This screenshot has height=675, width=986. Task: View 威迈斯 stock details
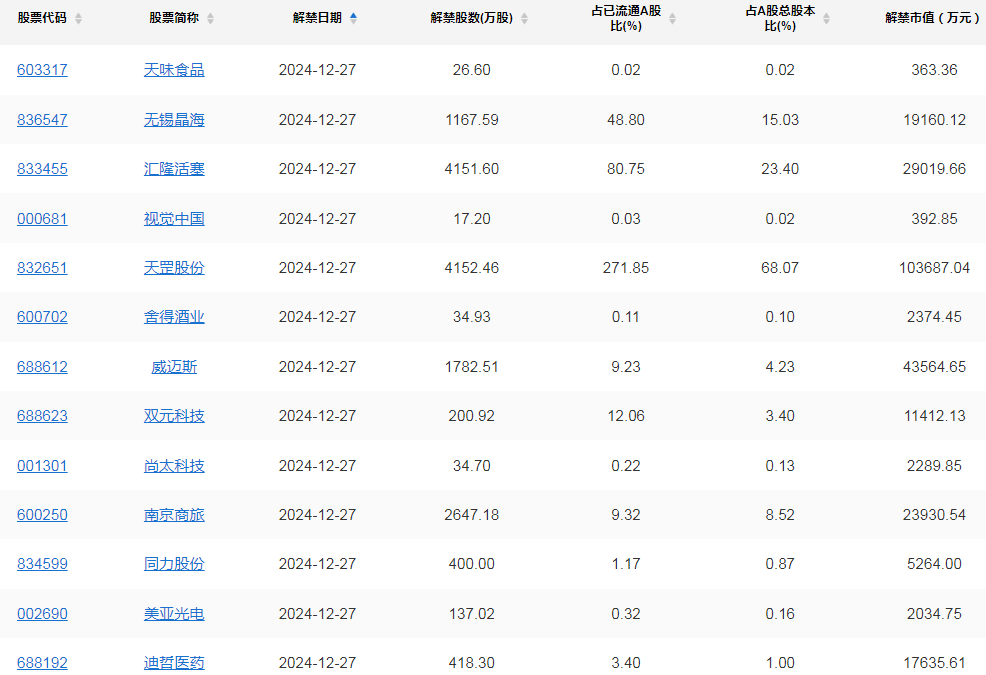174,367
